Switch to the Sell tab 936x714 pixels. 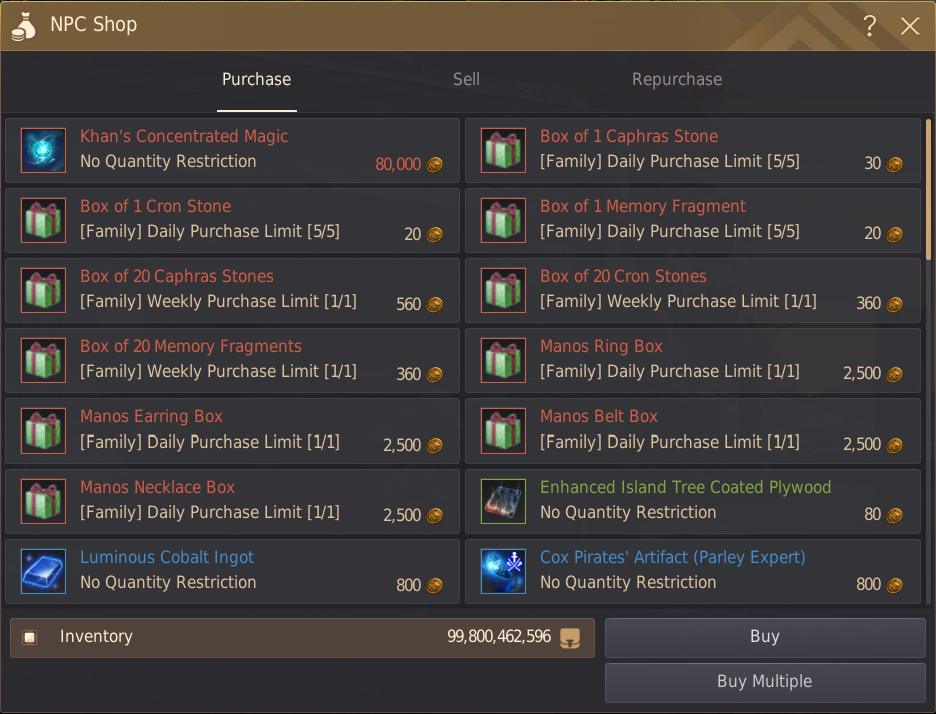click(466, 79)
